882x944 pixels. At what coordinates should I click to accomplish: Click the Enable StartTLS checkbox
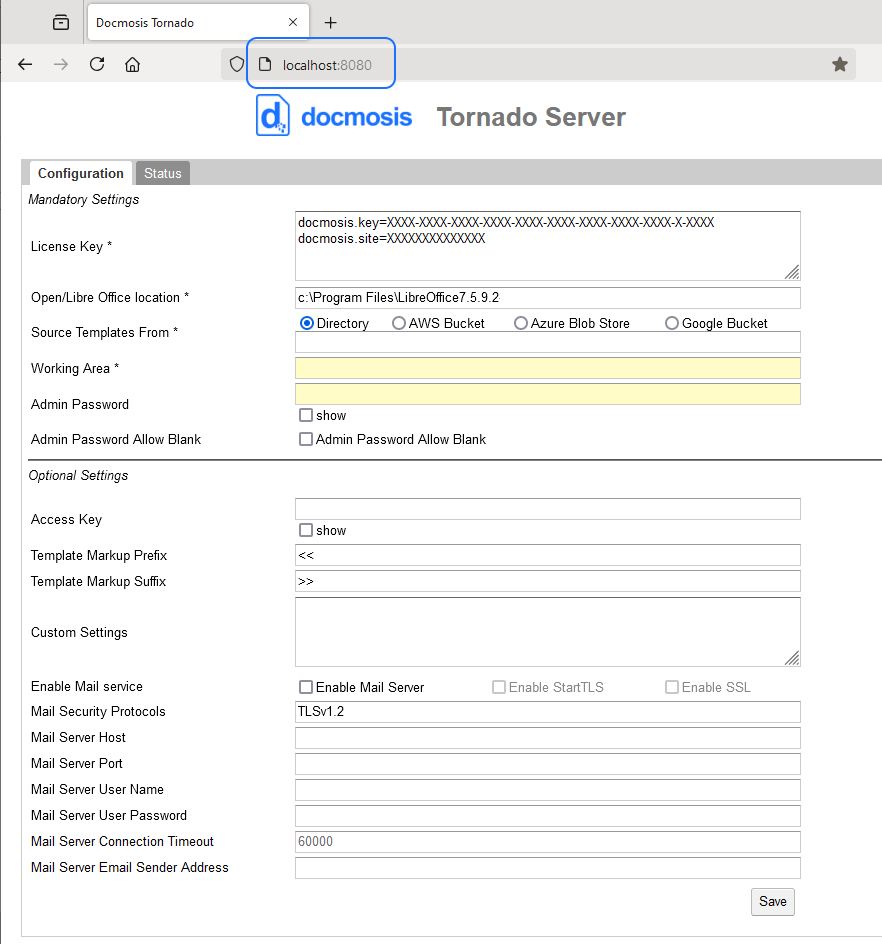[498, 687]
